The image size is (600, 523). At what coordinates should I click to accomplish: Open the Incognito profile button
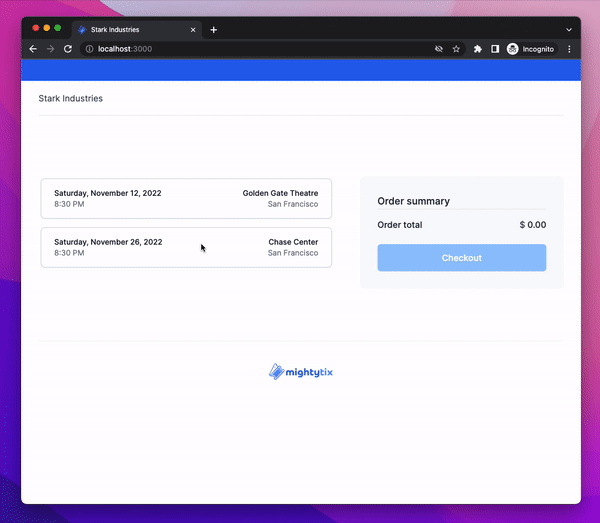(530, 49)
